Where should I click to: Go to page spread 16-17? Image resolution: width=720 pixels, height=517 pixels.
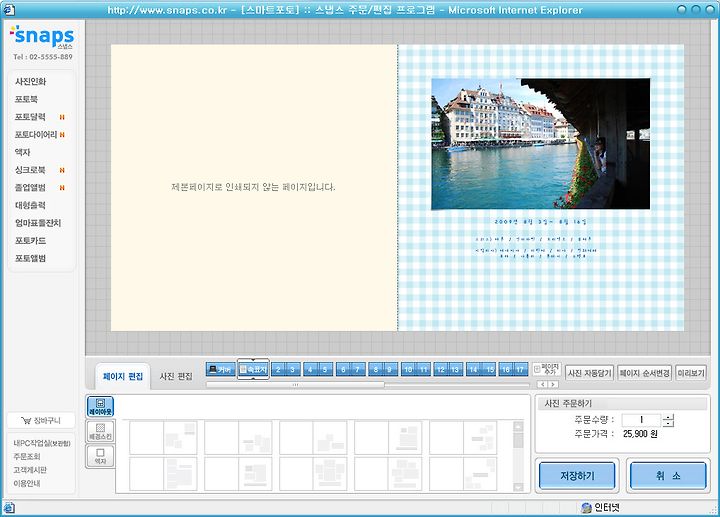point(513,369)
